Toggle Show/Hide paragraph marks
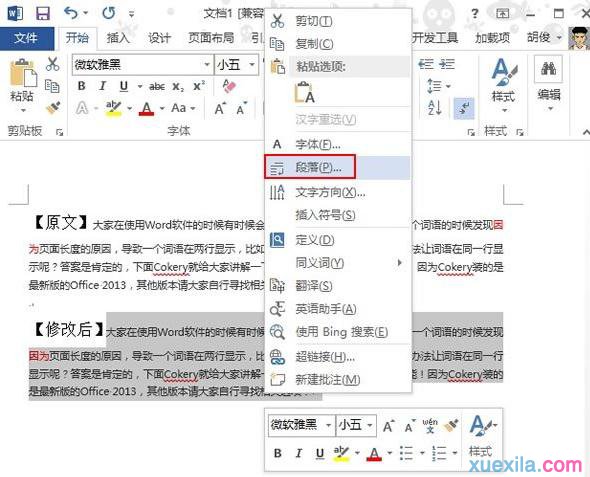 click(464, 108)
